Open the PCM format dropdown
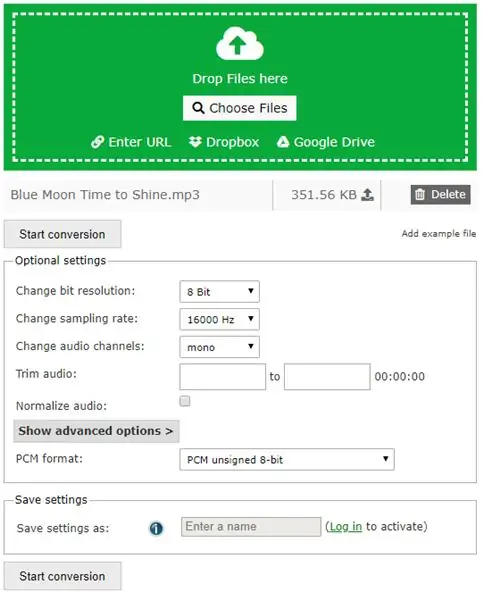 click(x=287, y=459)
